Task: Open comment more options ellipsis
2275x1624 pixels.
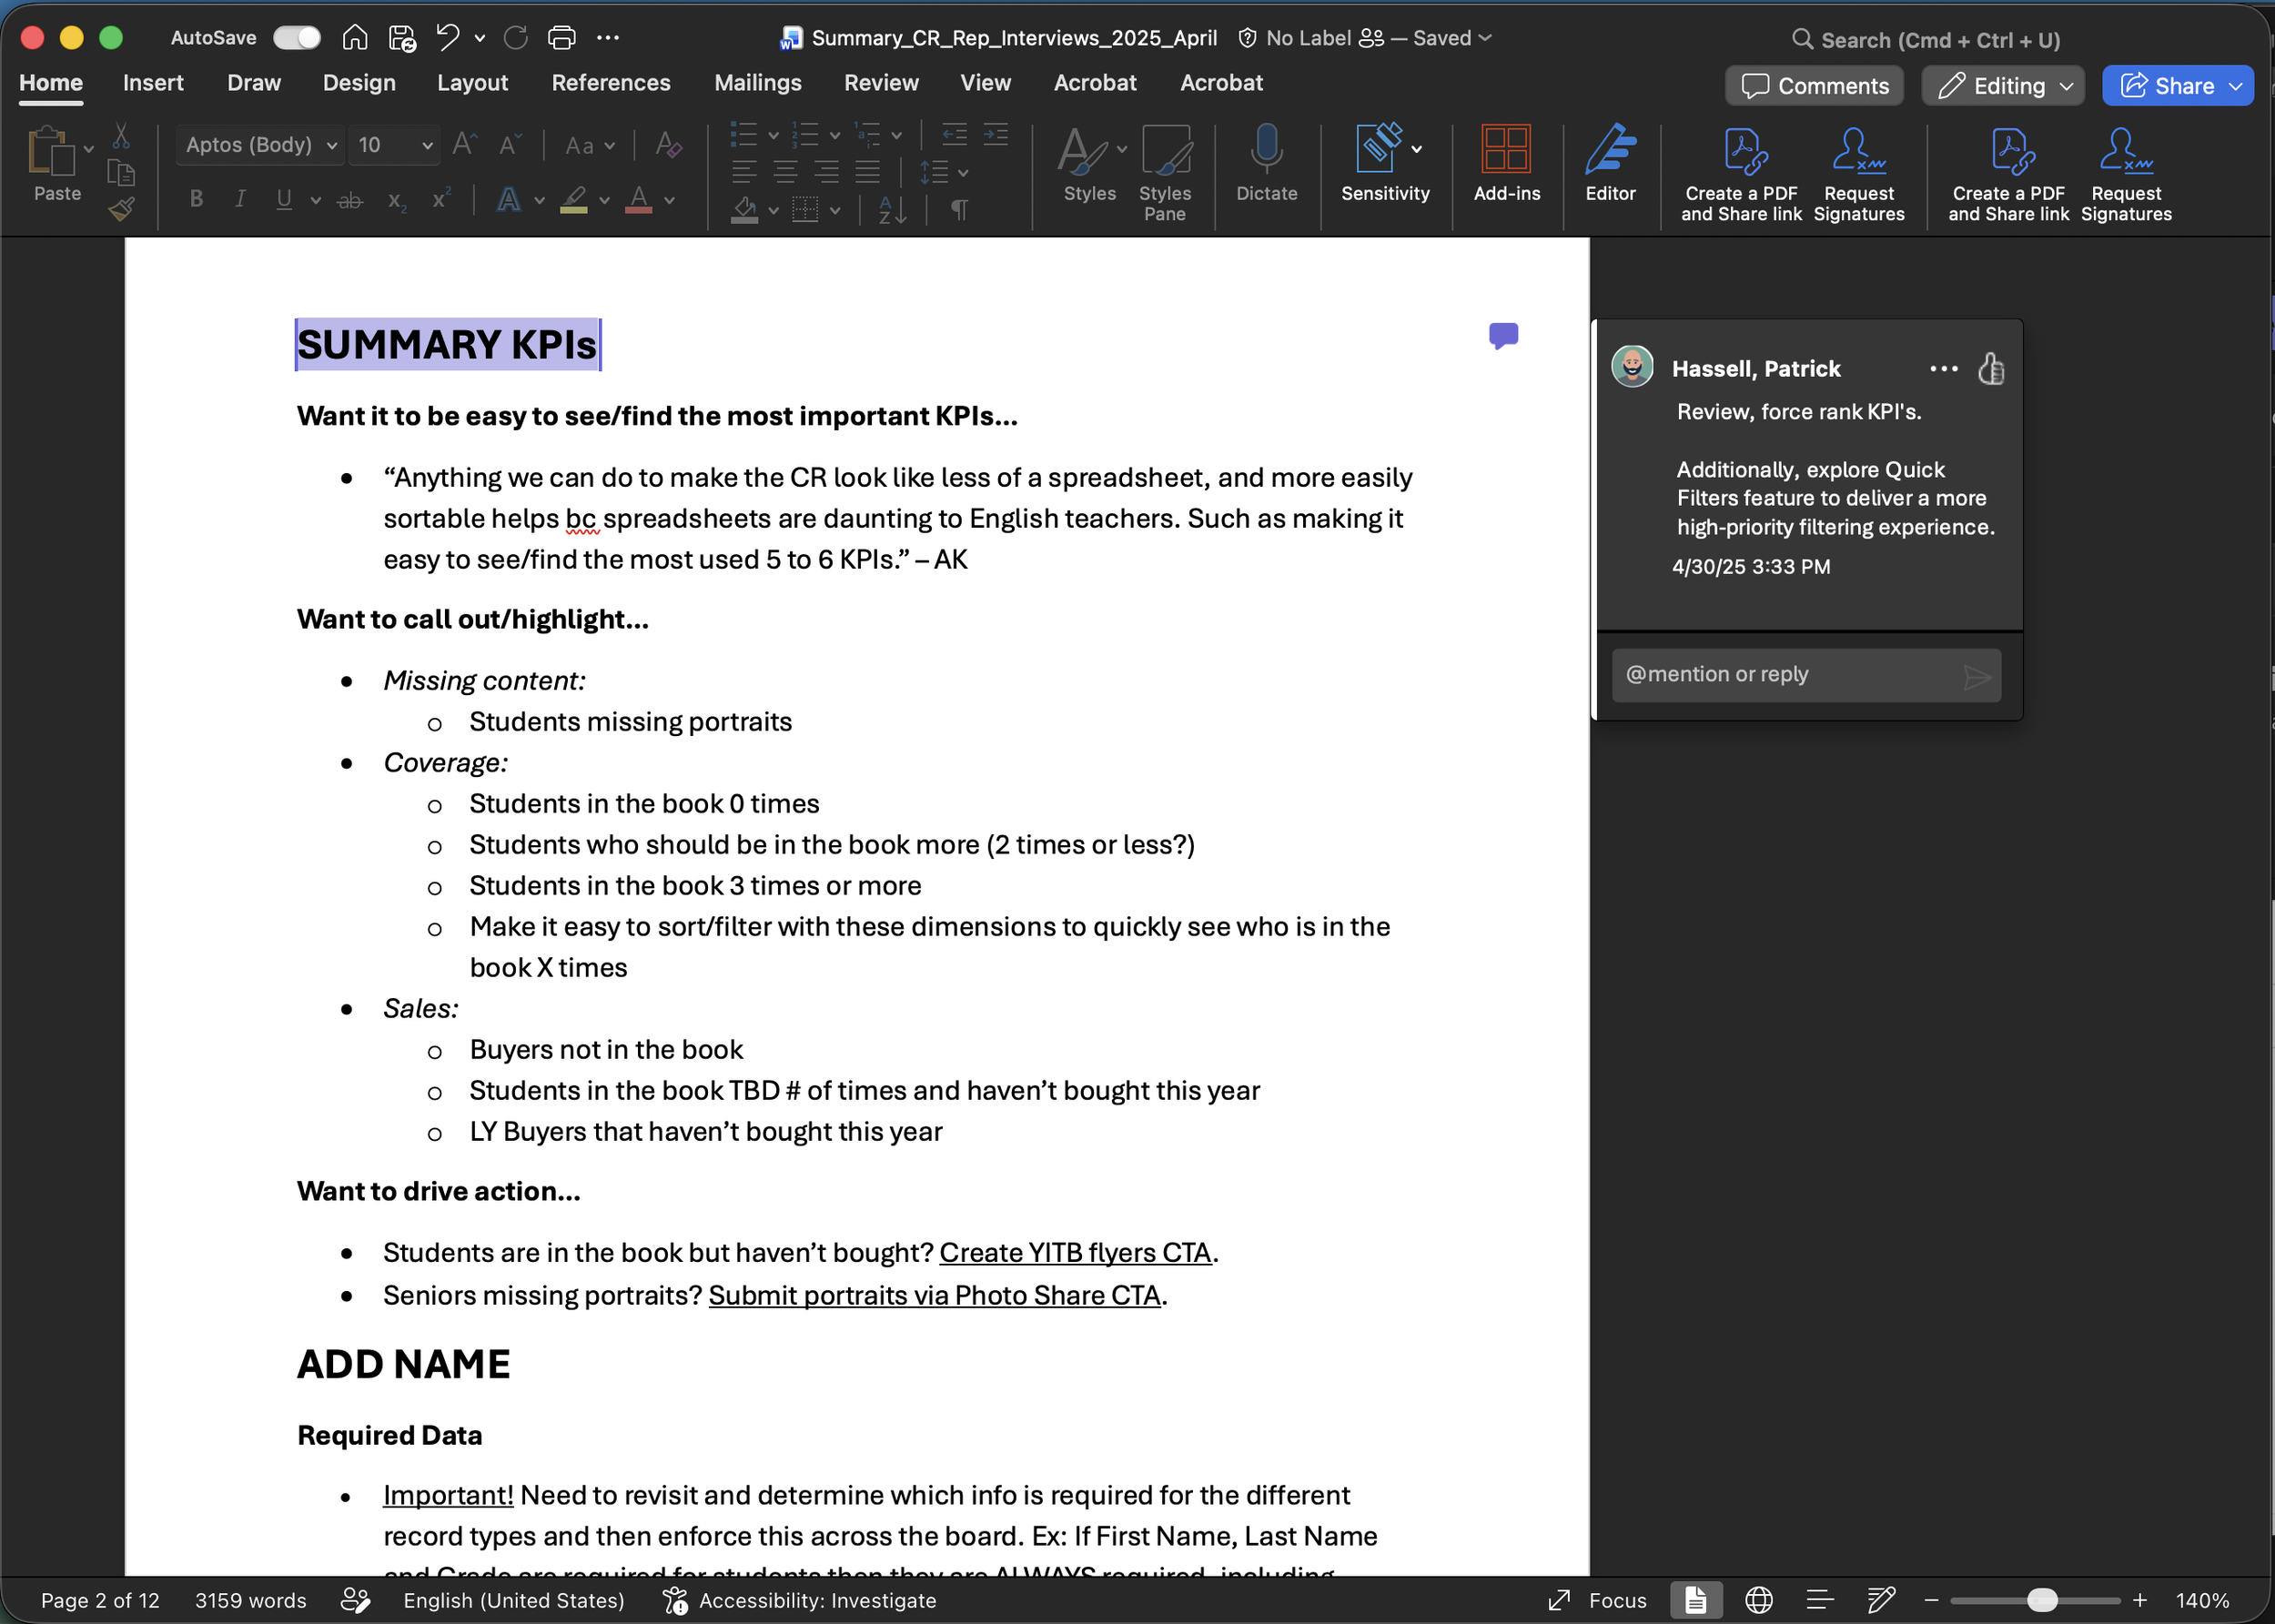Action: coord(1943,369)
